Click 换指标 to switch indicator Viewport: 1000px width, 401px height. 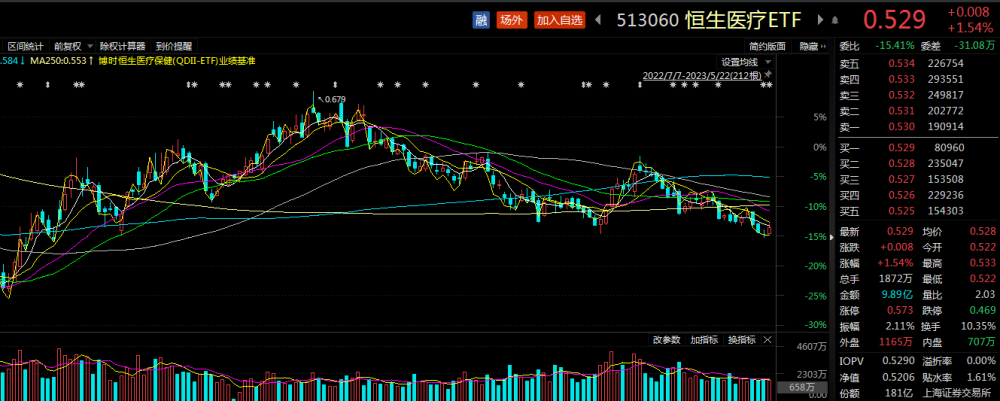click(743, 340)
